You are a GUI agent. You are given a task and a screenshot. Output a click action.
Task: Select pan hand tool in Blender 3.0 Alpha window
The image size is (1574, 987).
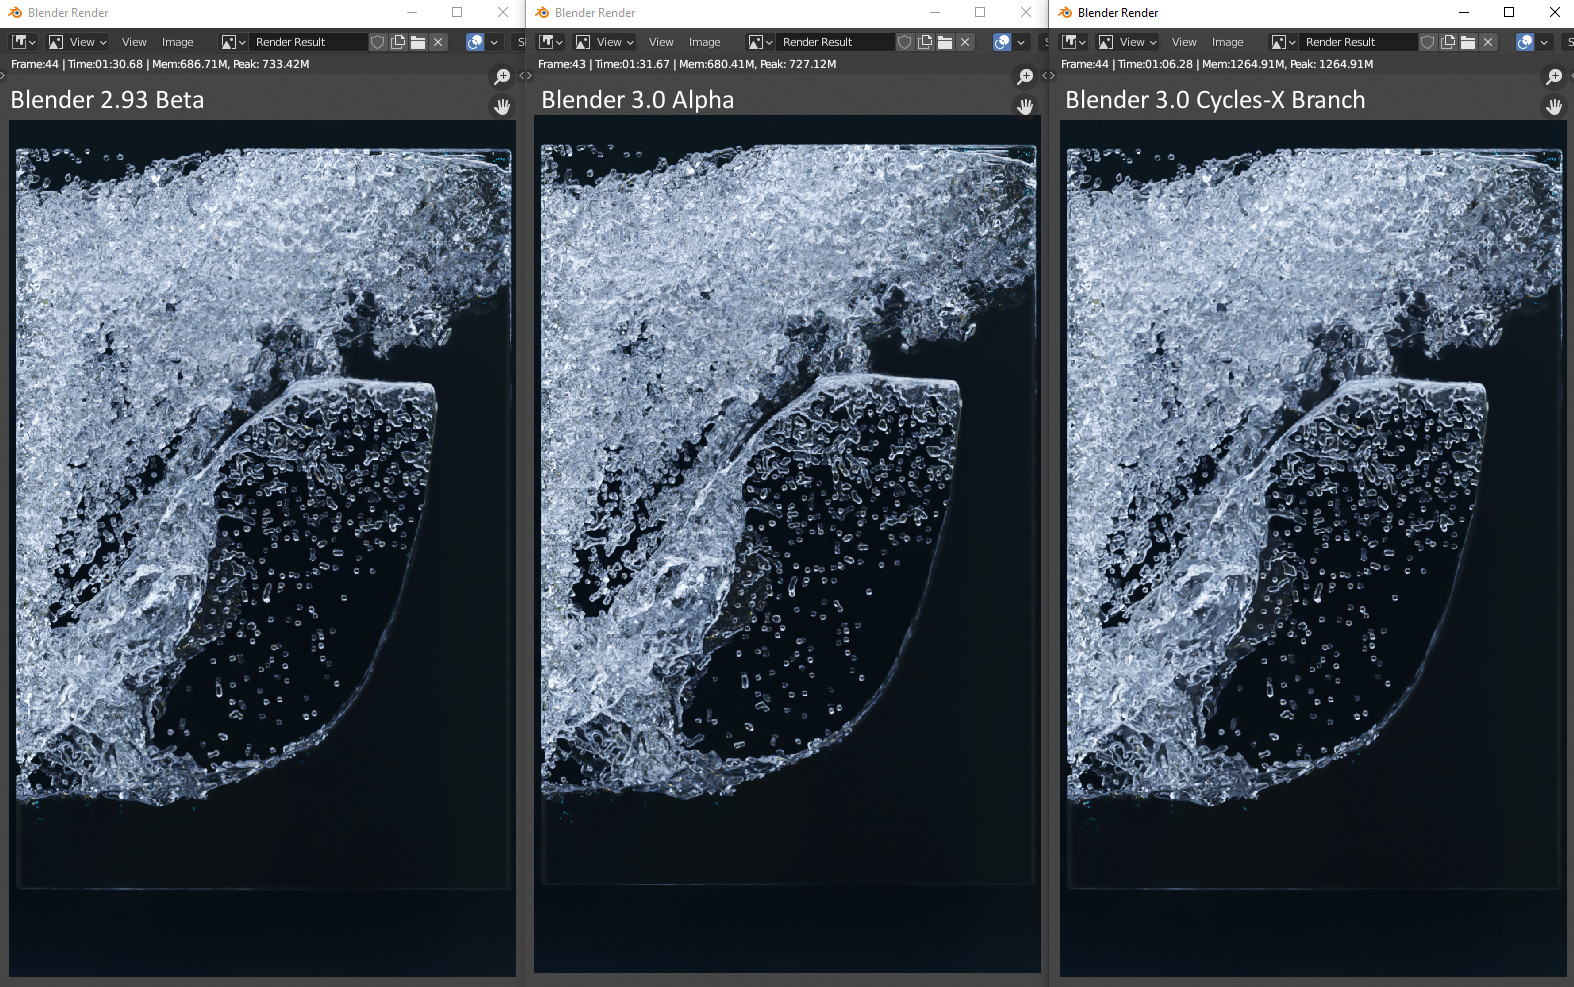tap(1025, 106)
